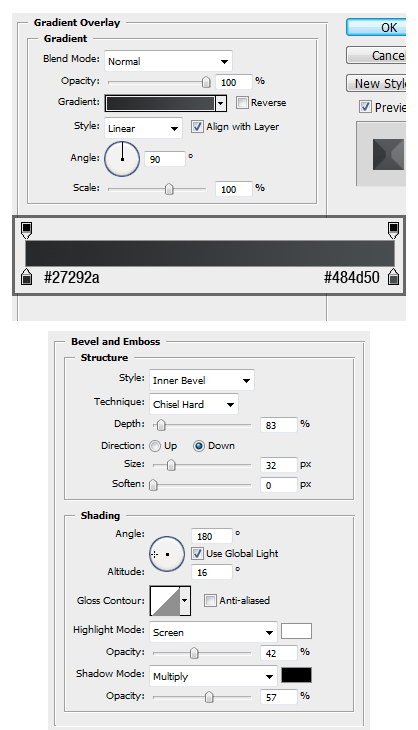Click the Shading angle and altitude dial

167,554
